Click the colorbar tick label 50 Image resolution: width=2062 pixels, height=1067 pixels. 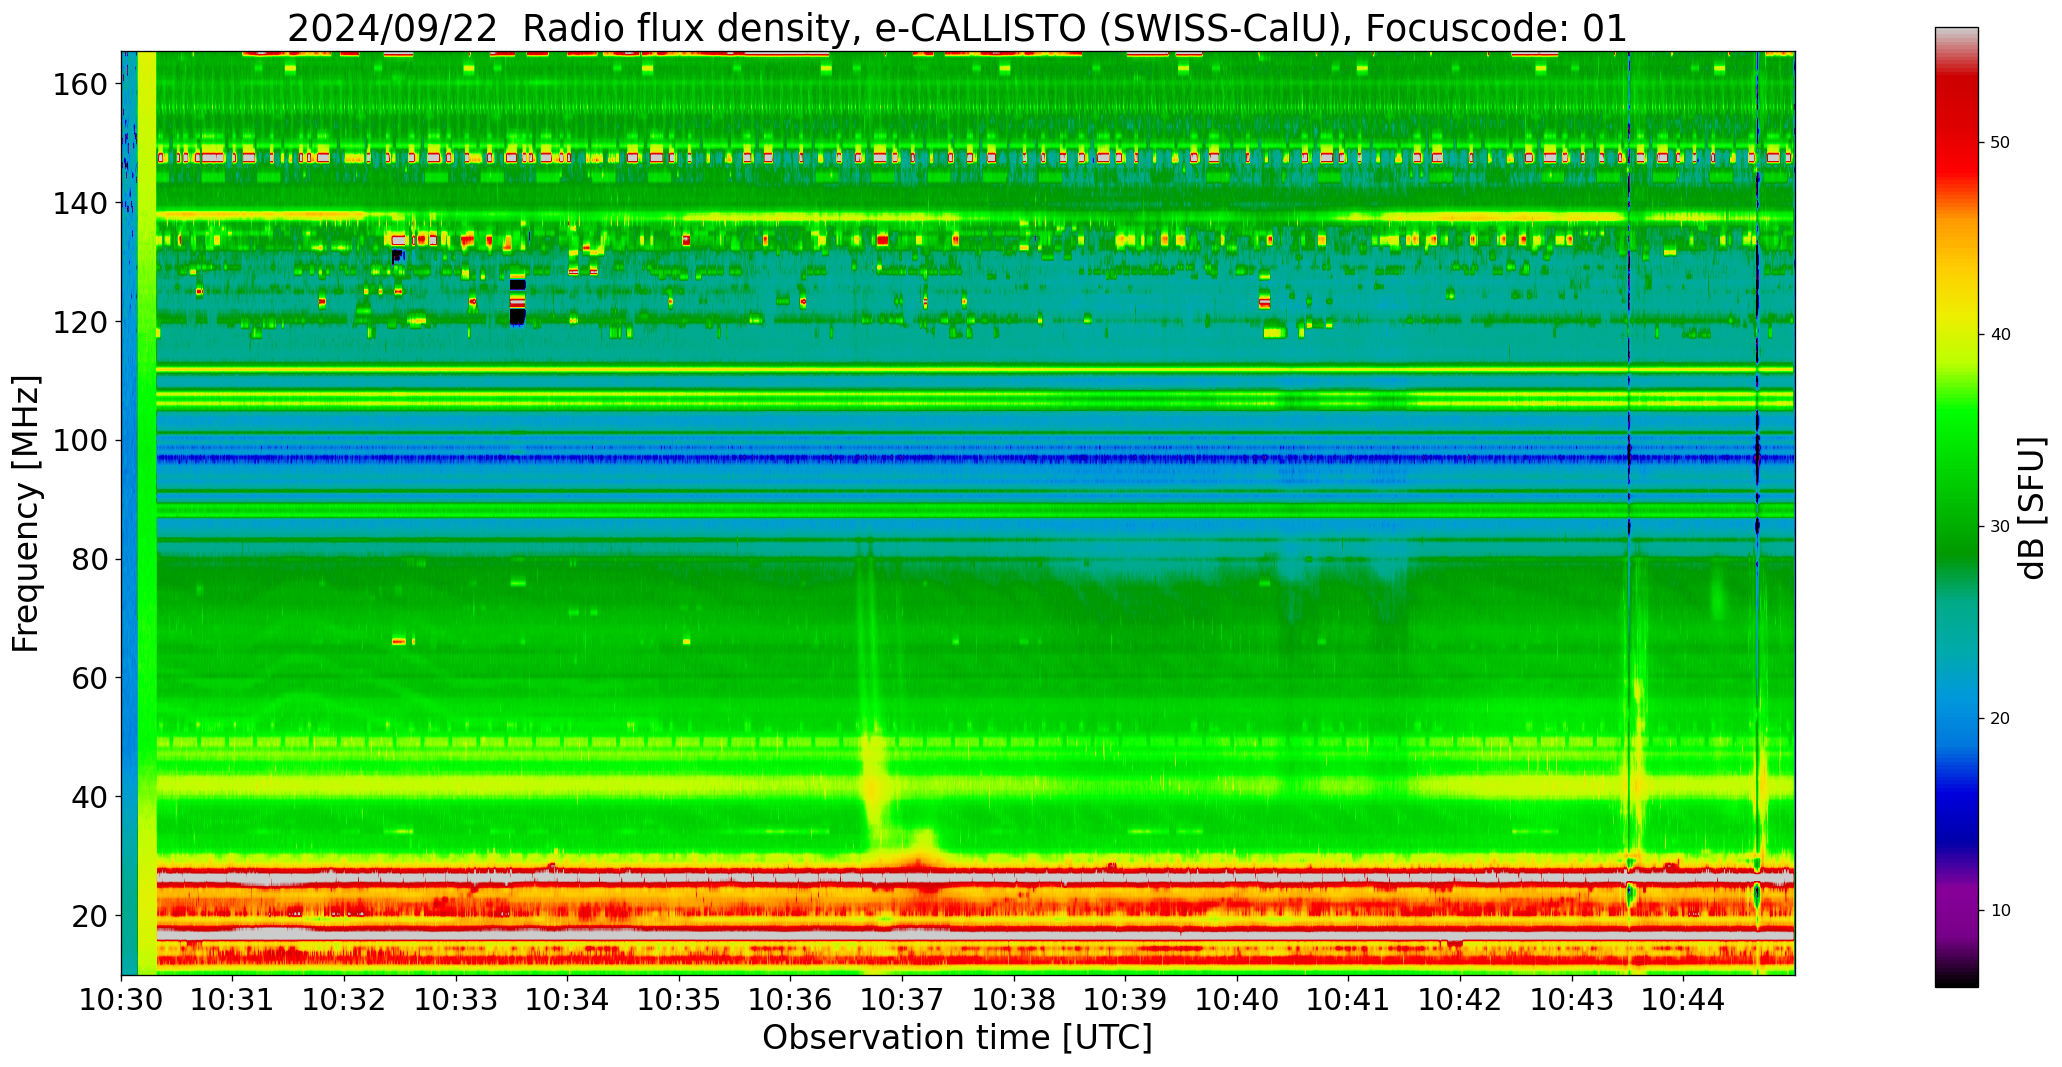[x=2000, y=143]
